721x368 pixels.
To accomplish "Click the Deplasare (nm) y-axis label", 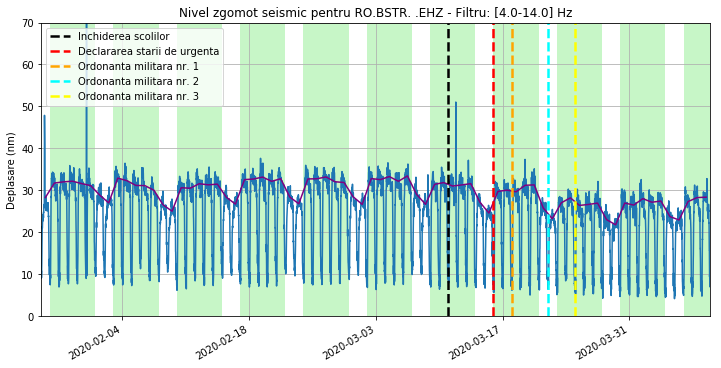I will 11,170.
